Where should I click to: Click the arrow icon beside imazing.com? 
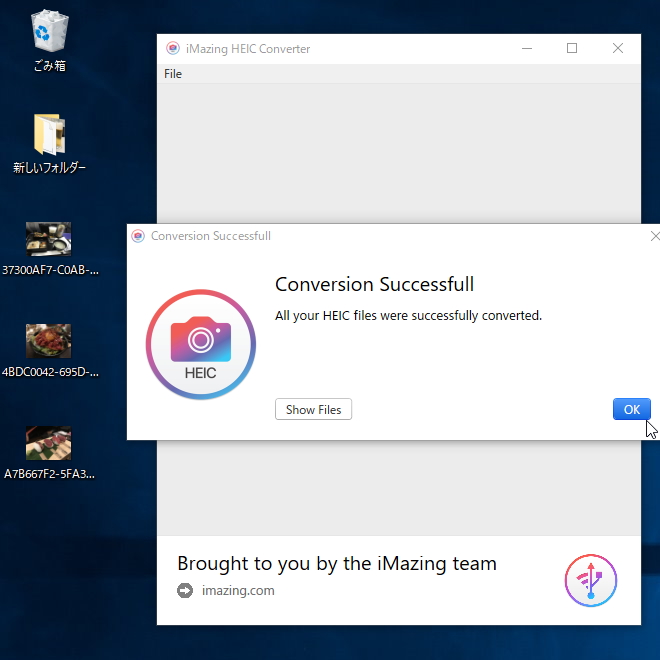185,591
